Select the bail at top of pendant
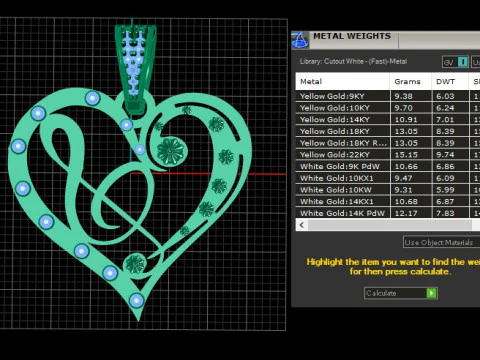480x360 pixels. pyautogui.click(x=136, y=68)
